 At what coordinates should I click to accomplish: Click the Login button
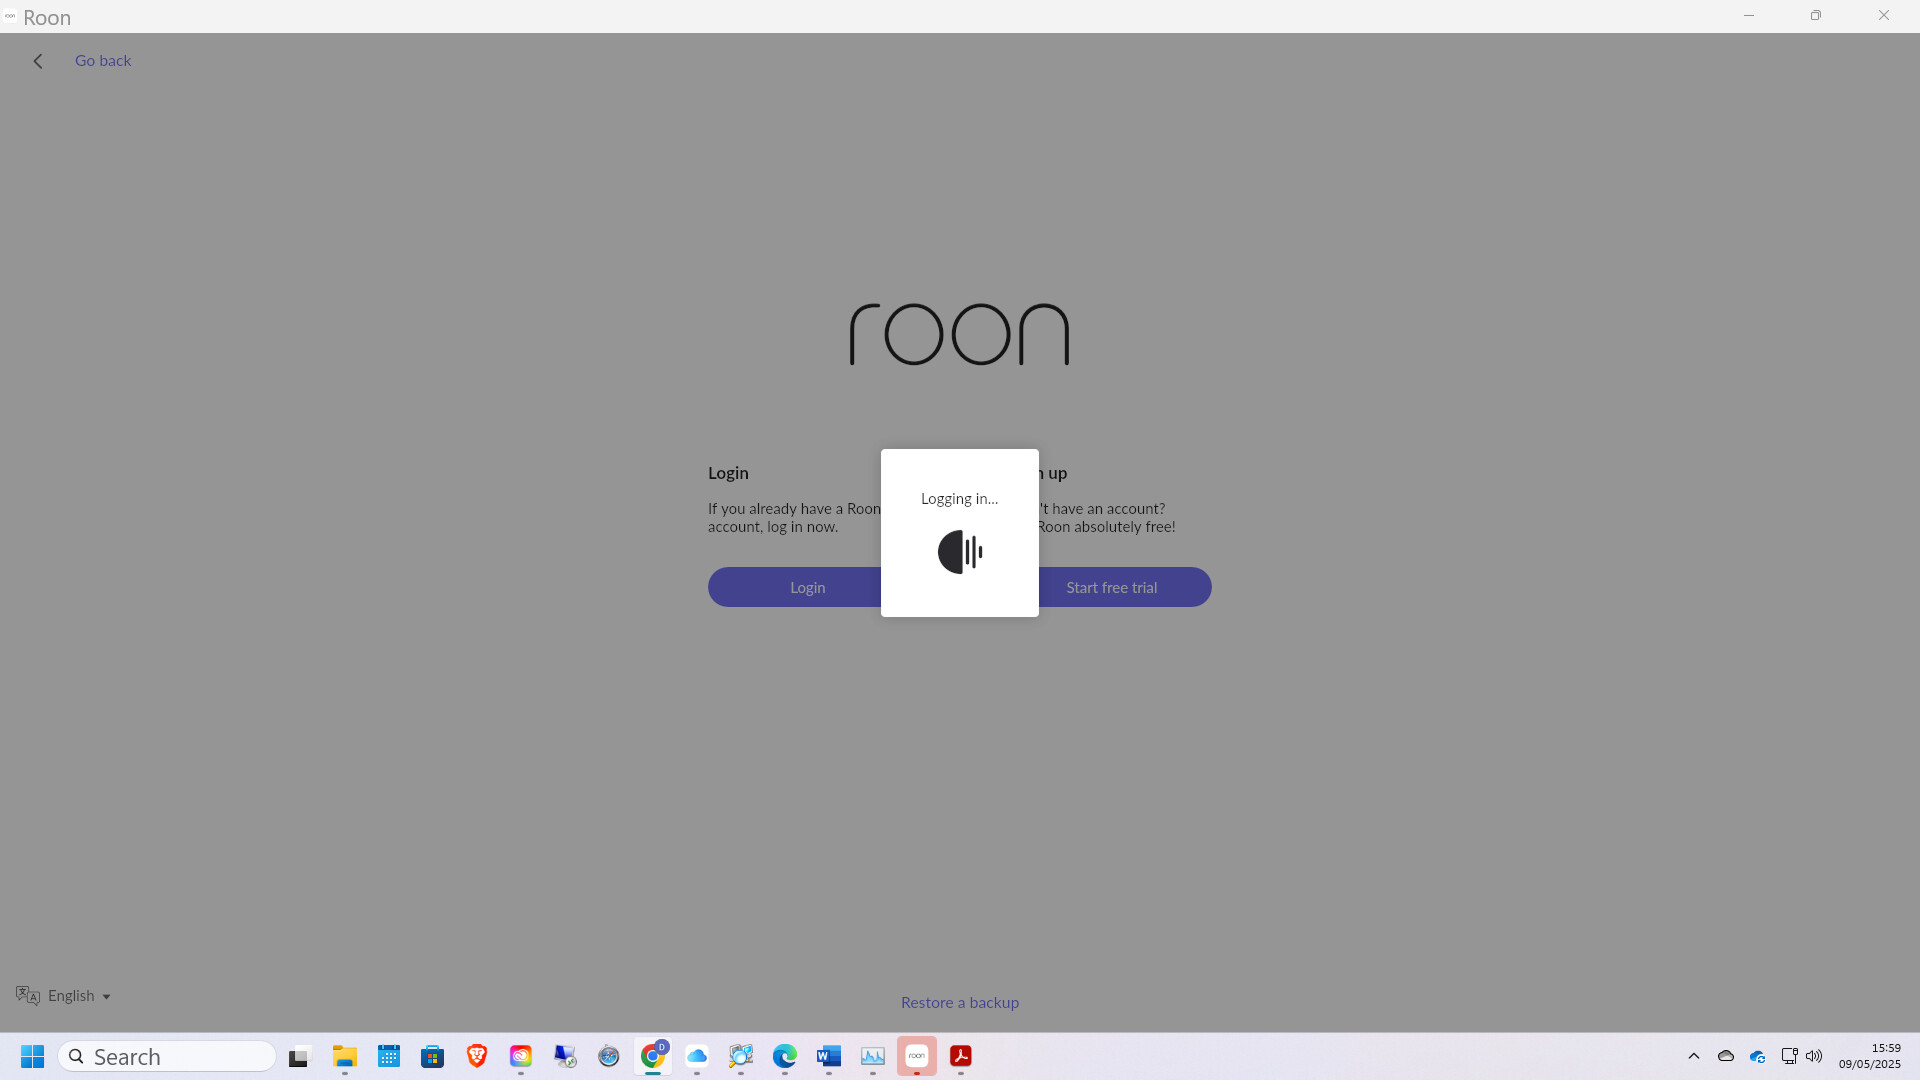coord(807,587)
